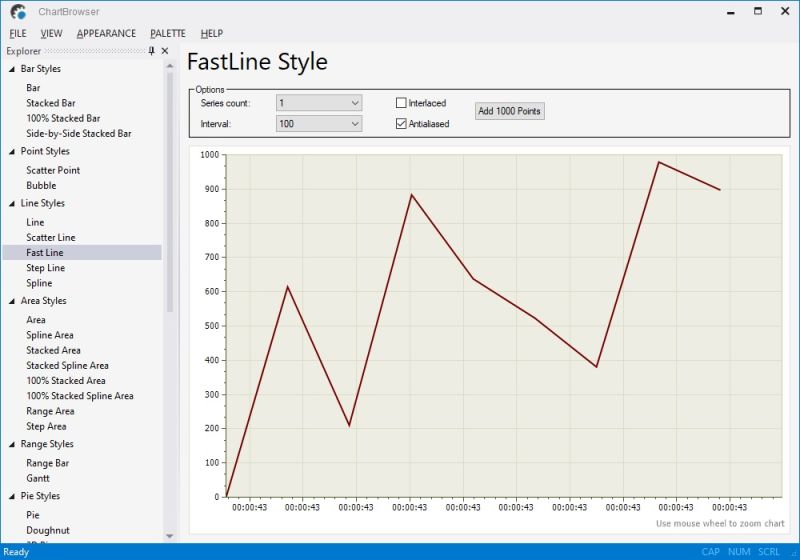Select Bubble chart style

pos(41,186)
